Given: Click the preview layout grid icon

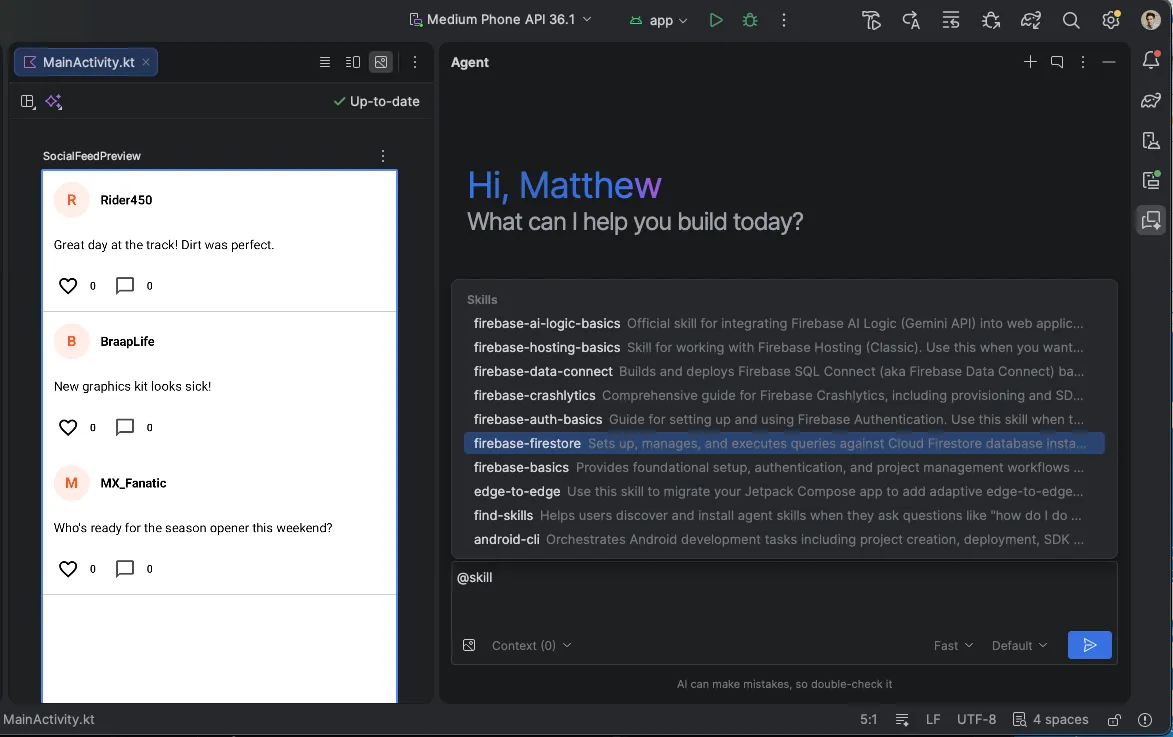Looking at the screenshot, I should [x=28, y=102].
